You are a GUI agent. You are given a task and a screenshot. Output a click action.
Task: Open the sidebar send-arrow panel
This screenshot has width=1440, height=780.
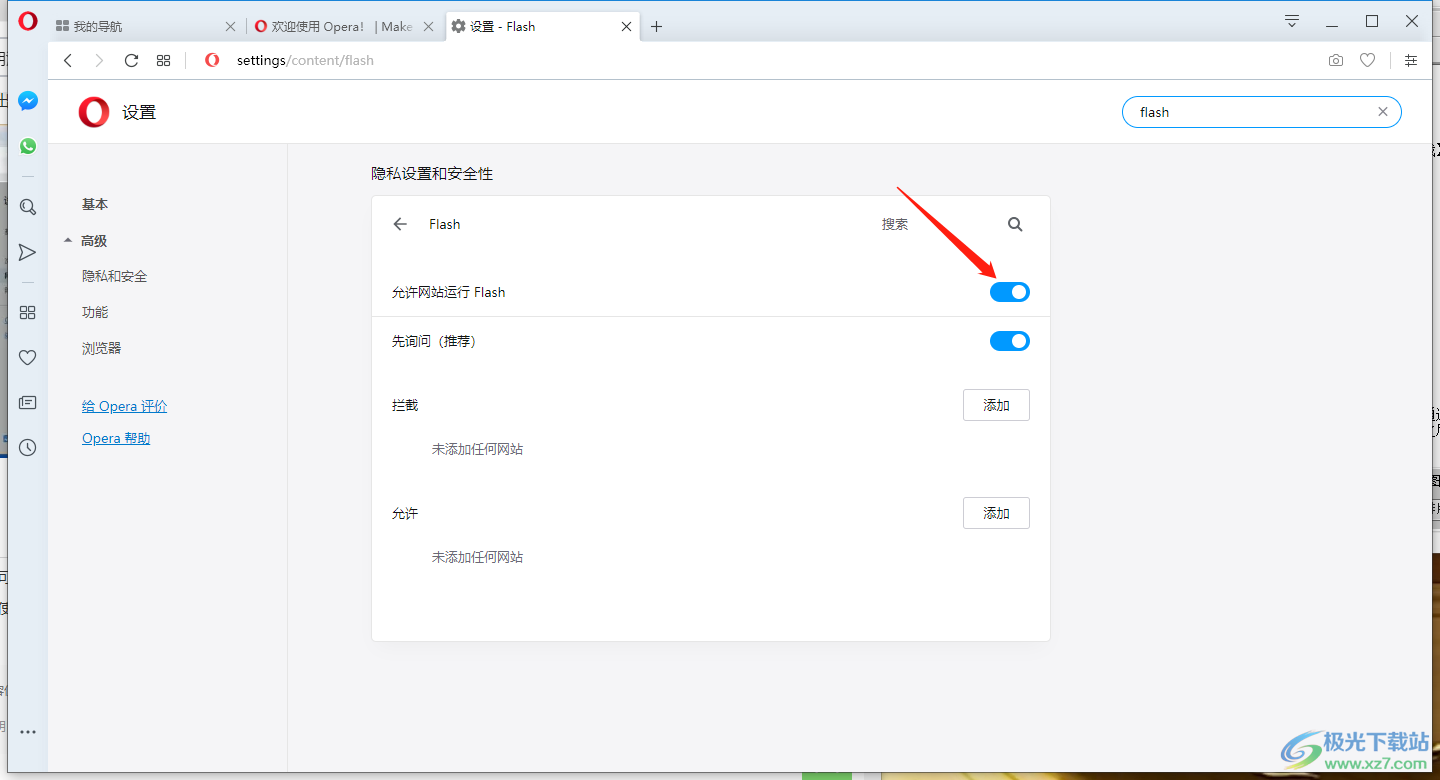pyautogui.click(x=28, y=252)
